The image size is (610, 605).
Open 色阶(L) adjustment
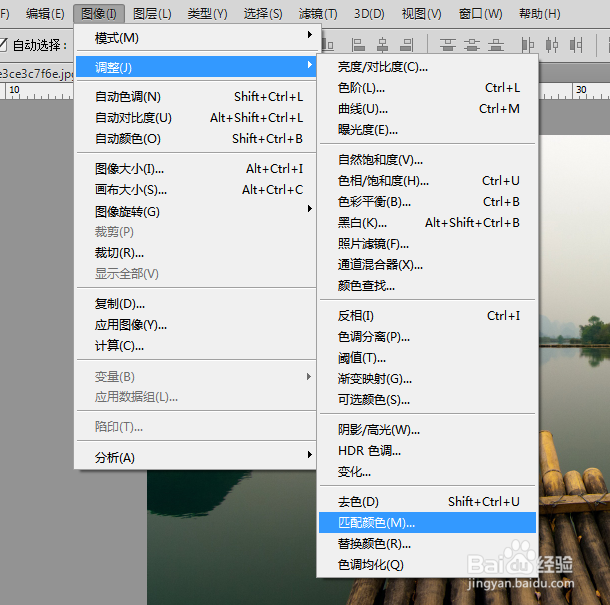click(427, 88)
